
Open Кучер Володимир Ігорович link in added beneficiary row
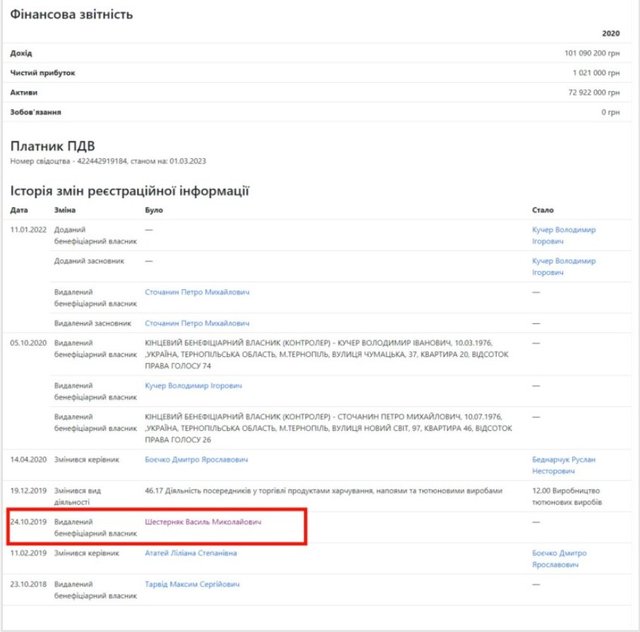point(564,230)
